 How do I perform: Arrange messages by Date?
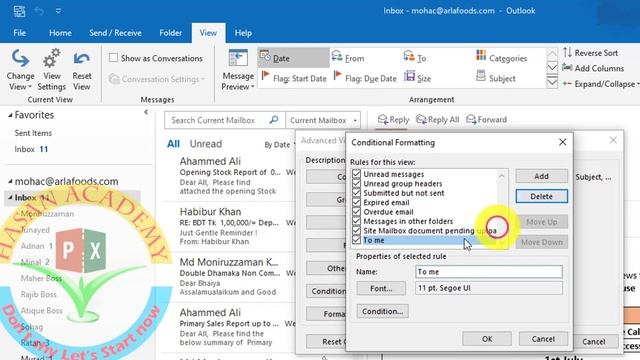click(x=293, y=58)
